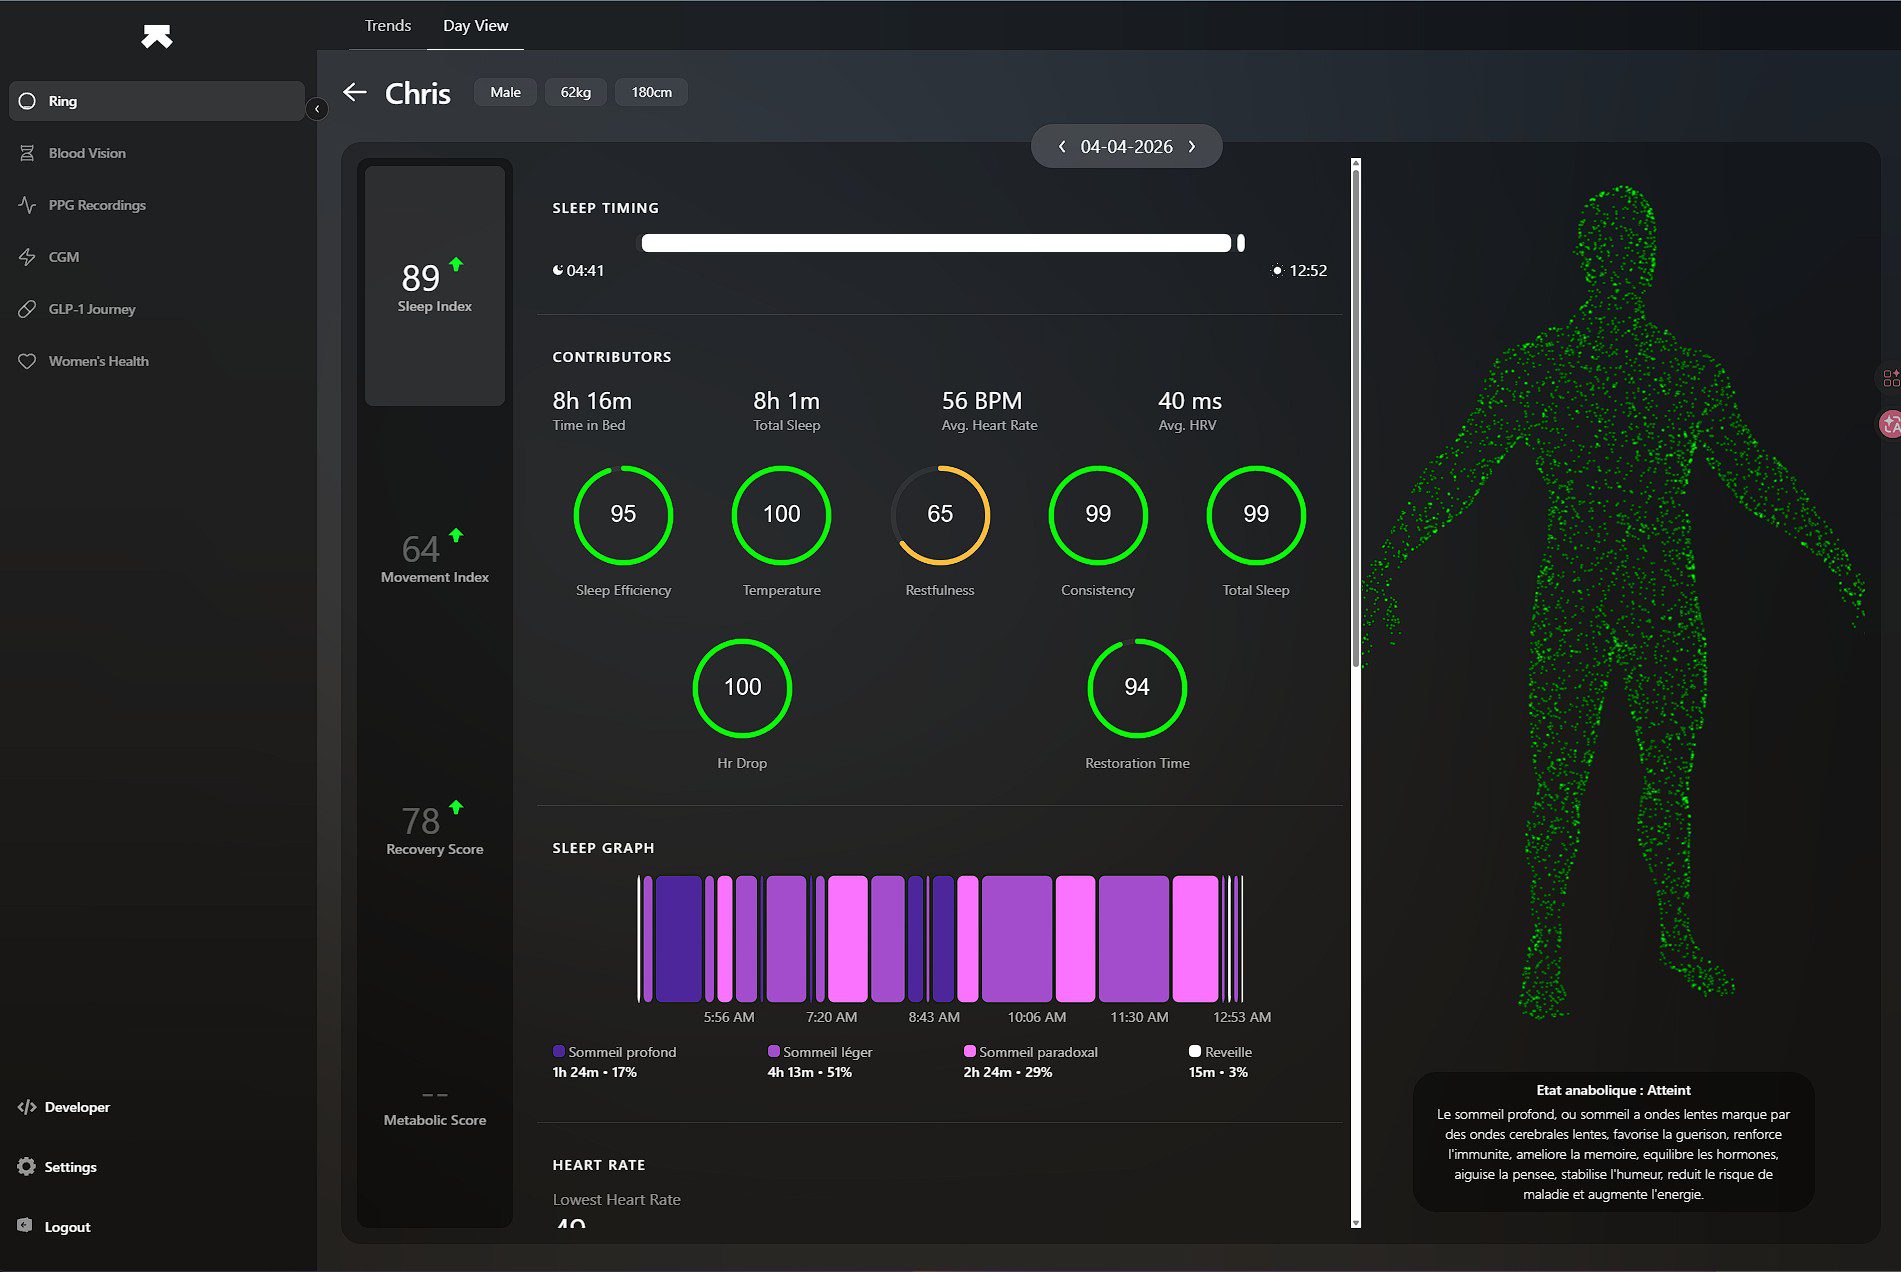Screen dimensions: 1901x1272
Task: Select the Day View tab
Action: pos(475,26)
